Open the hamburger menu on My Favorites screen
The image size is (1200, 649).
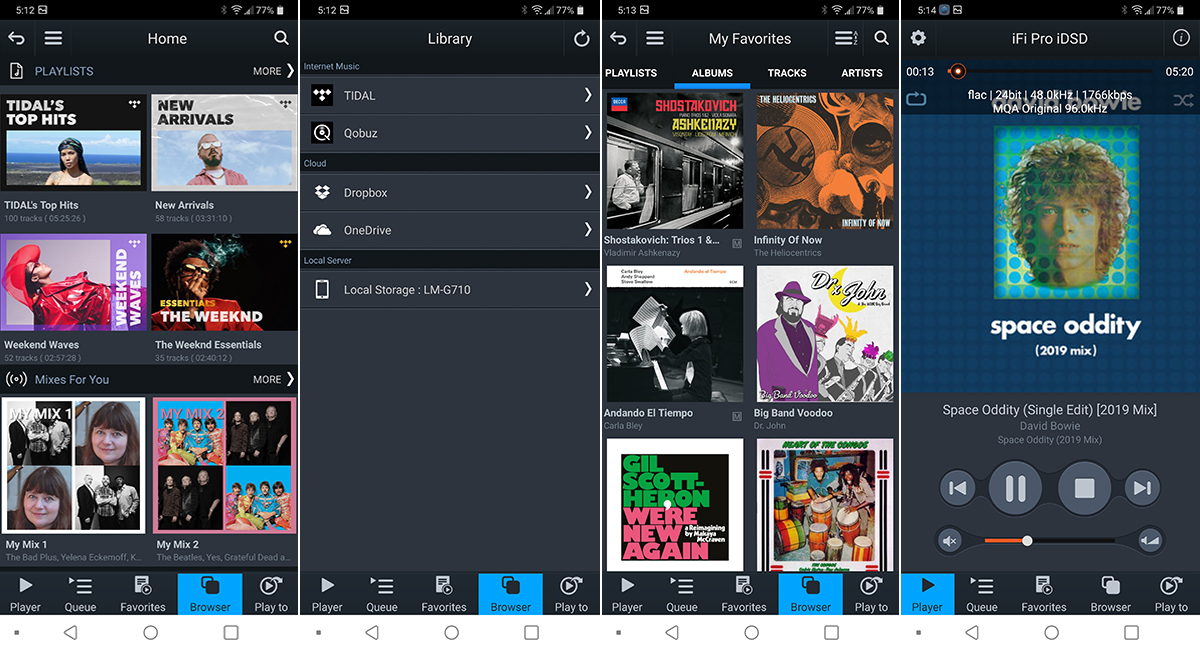(x=655, y=38)
